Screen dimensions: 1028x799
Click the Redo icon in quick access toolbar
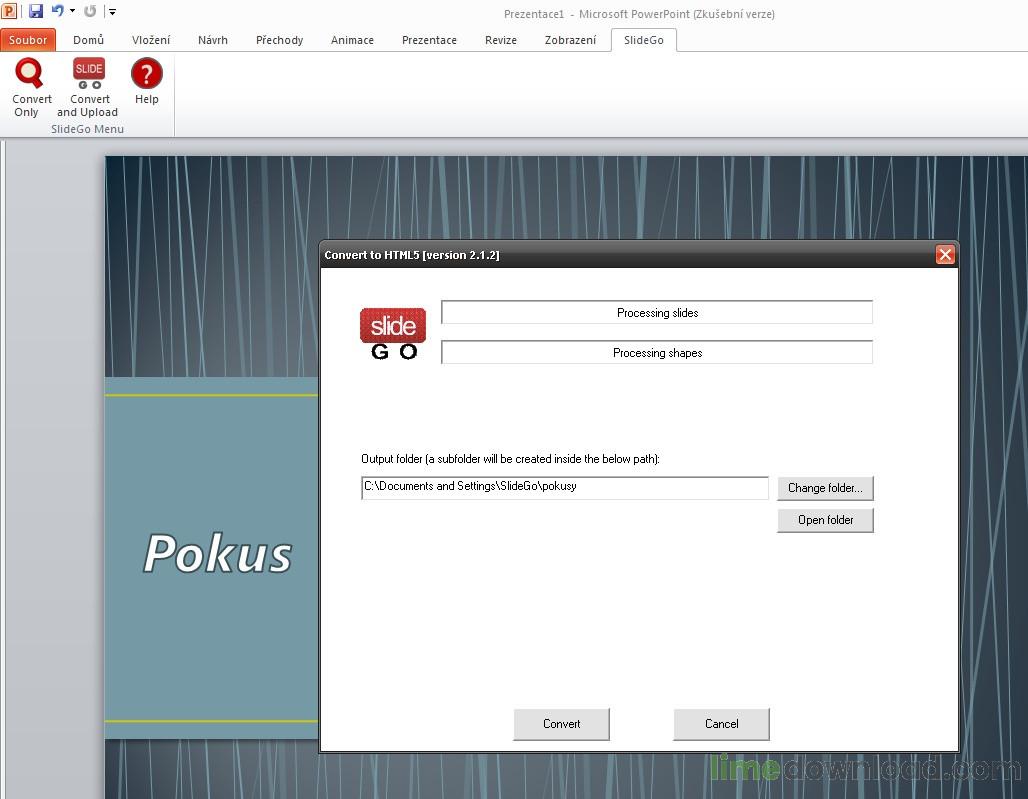click(90, 11)
